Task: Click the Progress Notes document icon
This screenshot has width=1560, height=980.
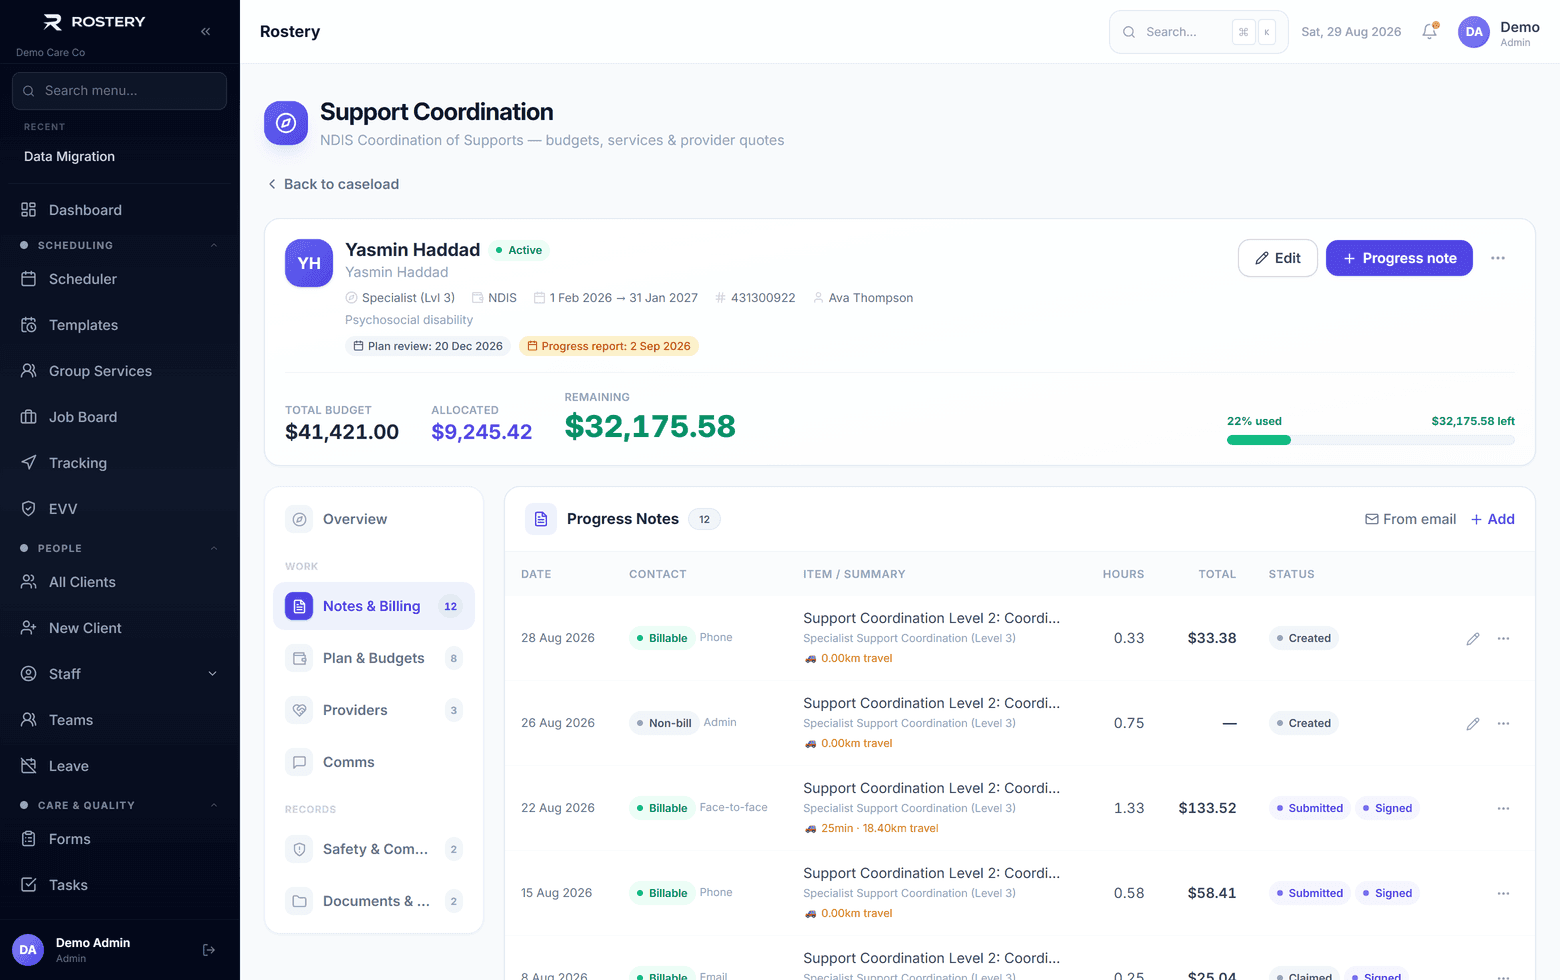Action: [541, 519]
